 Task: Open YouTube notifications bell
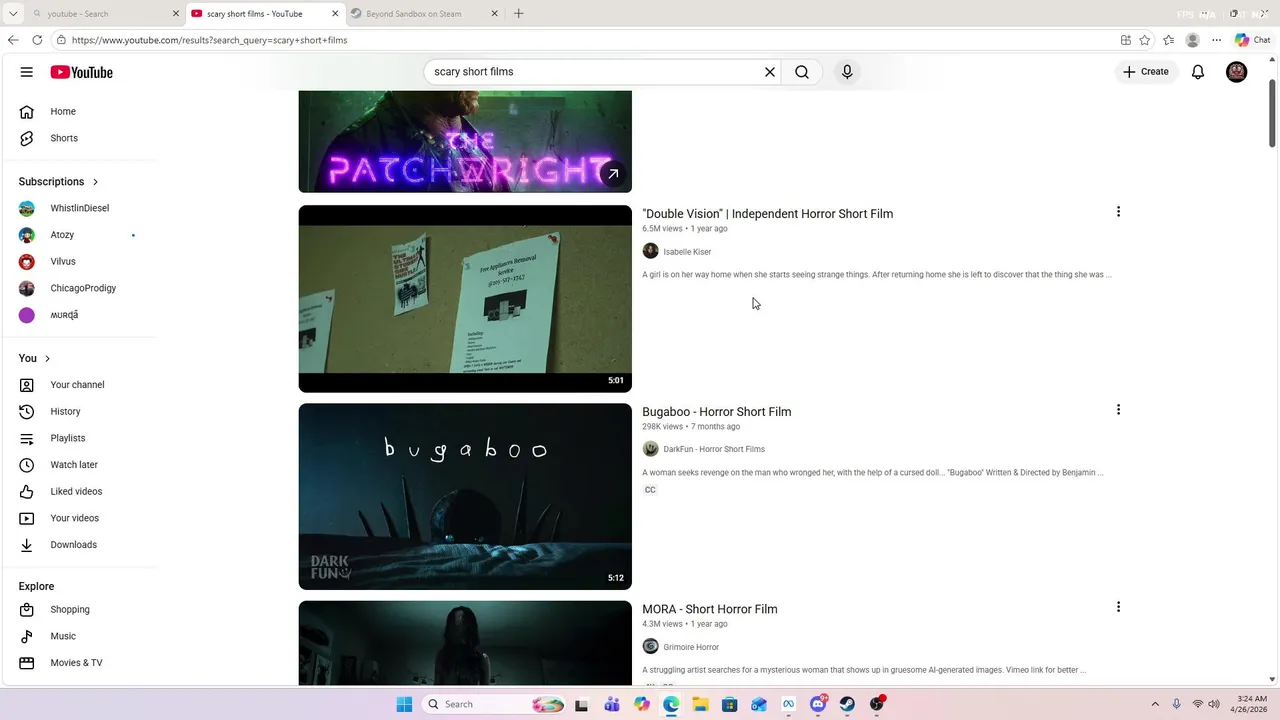click(1198, 72)
